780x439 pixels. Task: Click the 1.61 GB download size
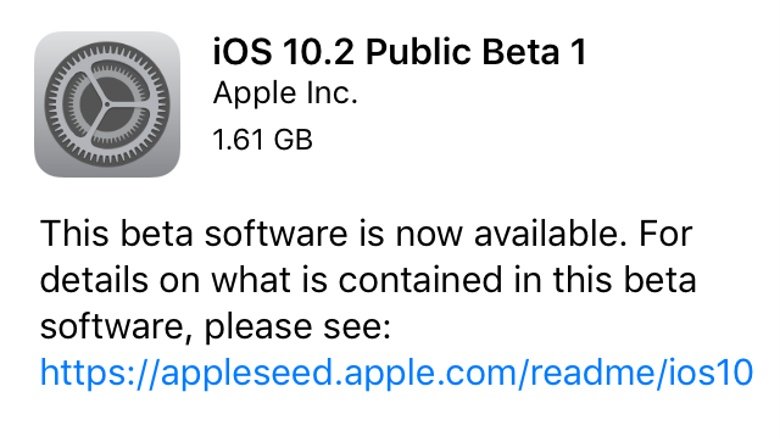tap(263, 138)
